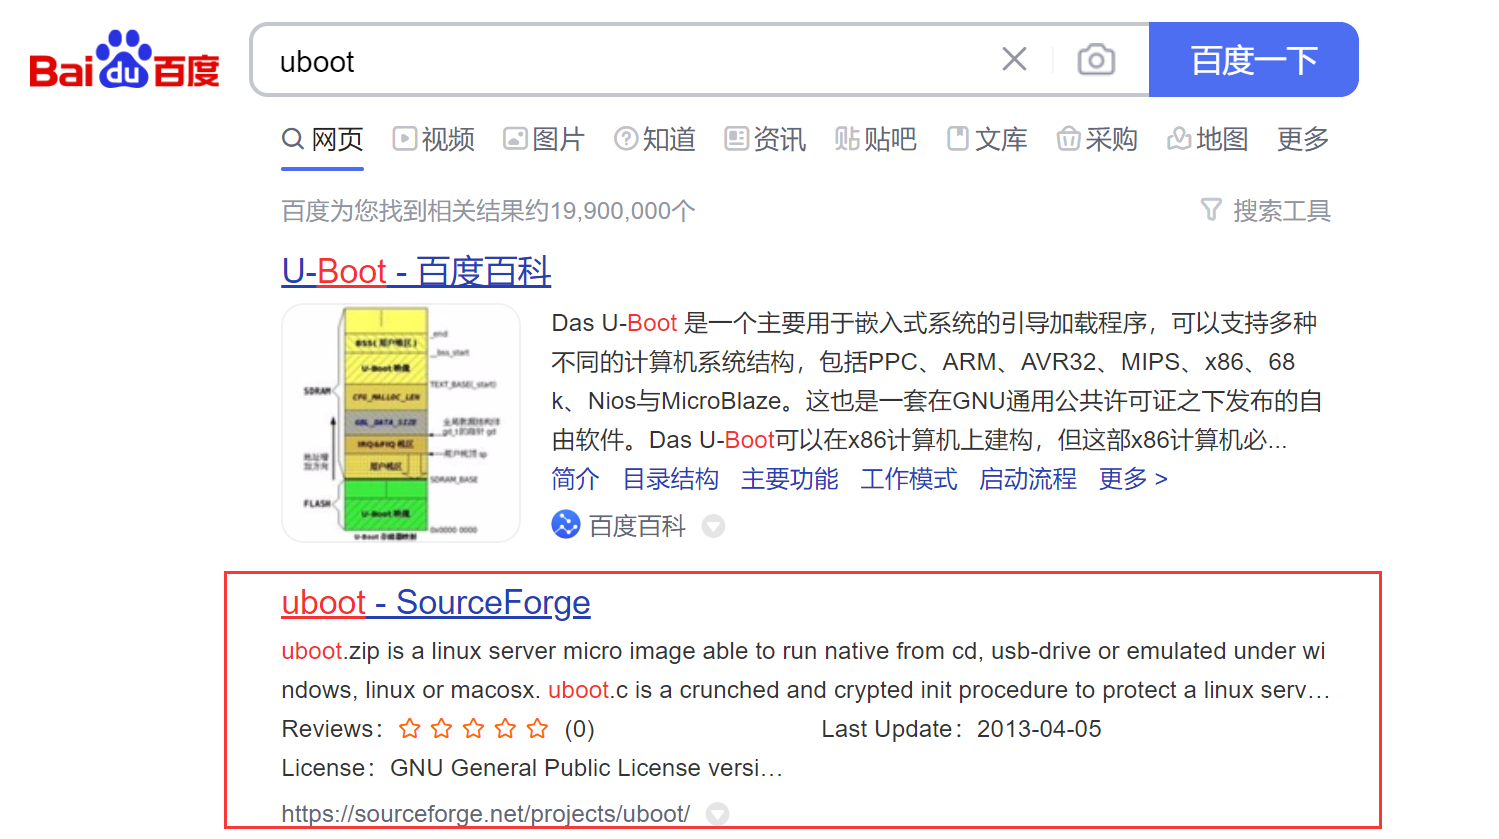The image size is (1499, 839).
Task: Select the 网页 tab
Action: 322,139
